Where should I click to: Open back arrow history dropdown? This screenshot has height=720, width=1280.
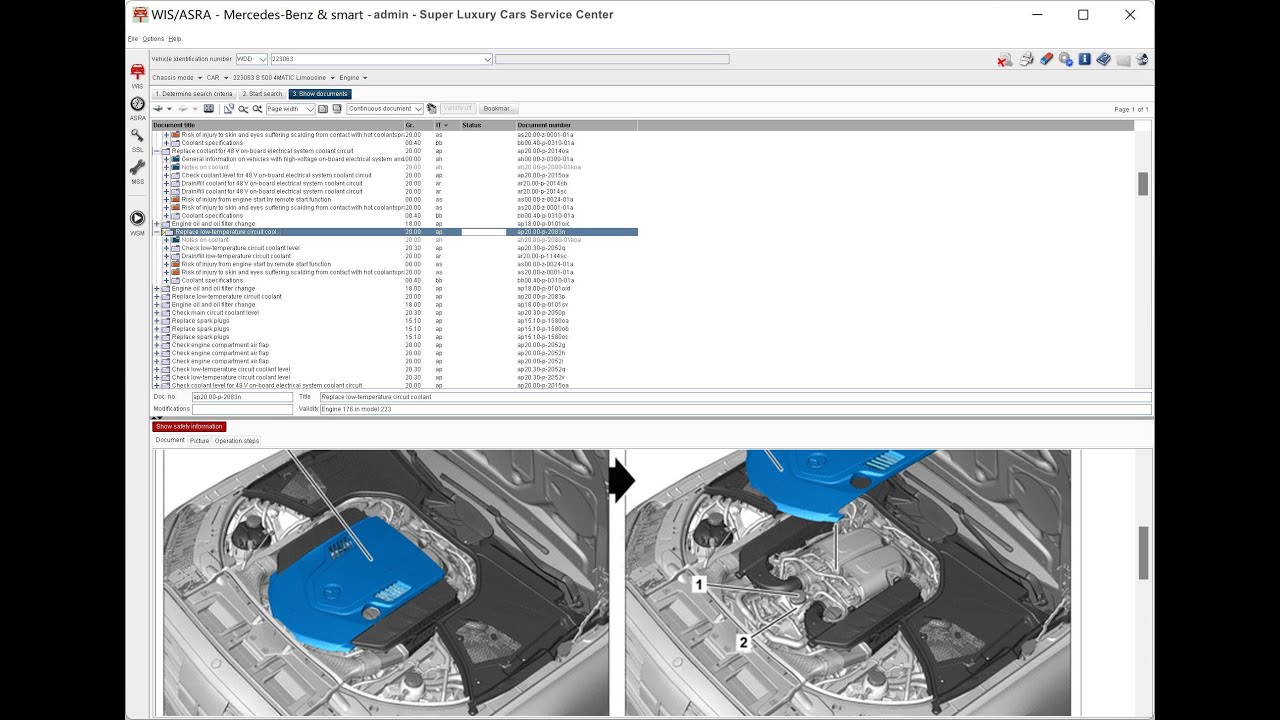[x=169, y=109]
